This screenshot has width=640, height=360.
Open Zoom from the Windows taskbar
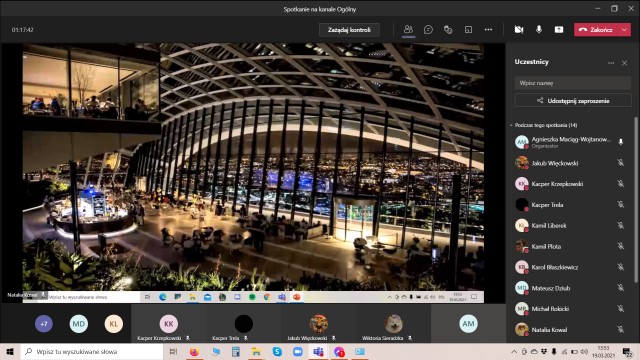(298, 351)
